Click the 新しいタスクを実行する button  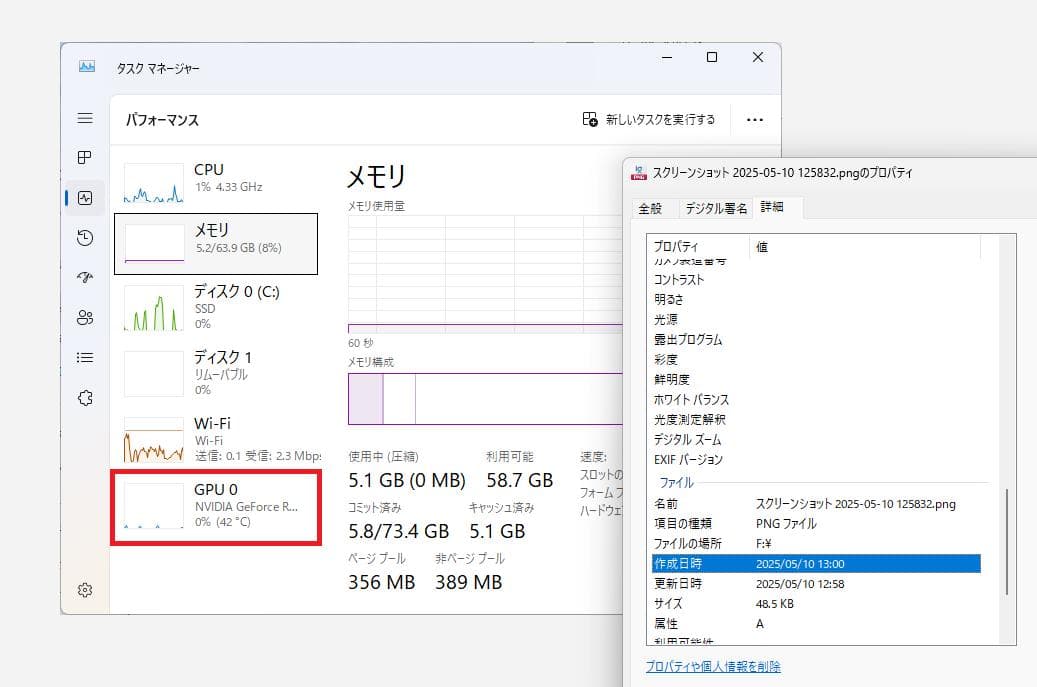coord(649,120)
